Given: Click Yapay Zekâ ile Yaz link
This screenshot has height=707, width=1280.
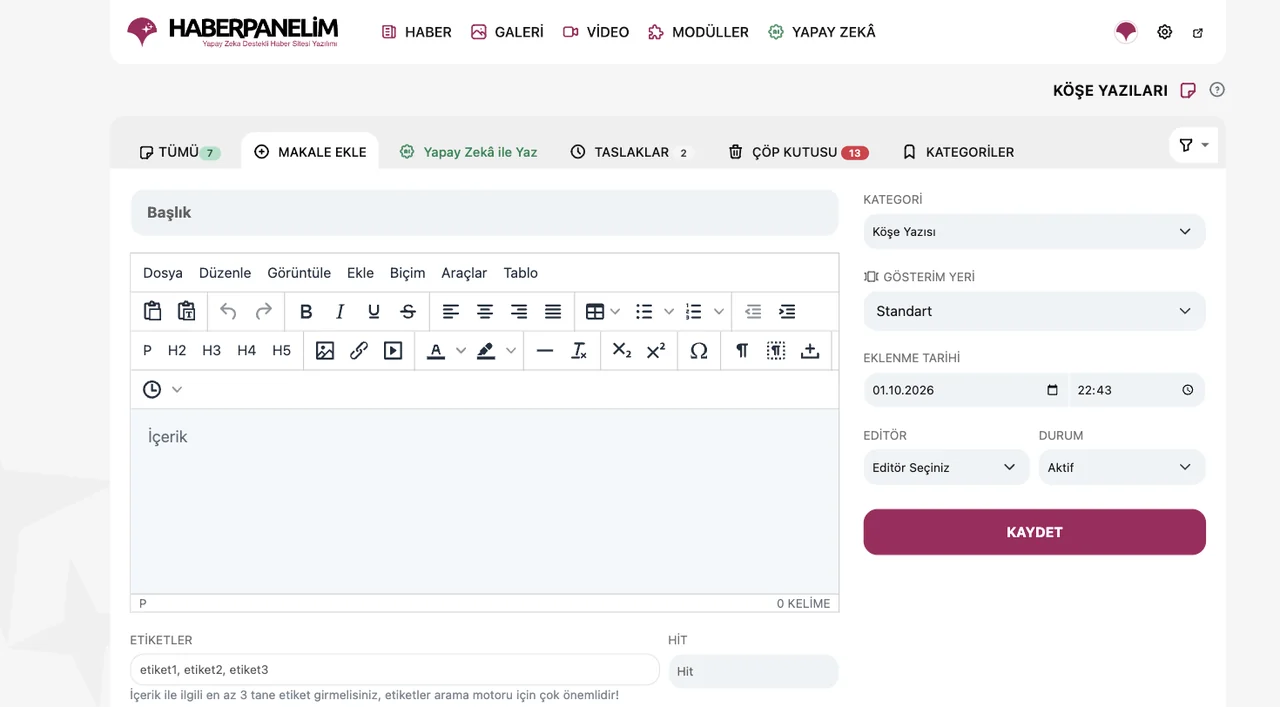Looking at the screenshot, I should pyautogui.click(x=468, y=152).
